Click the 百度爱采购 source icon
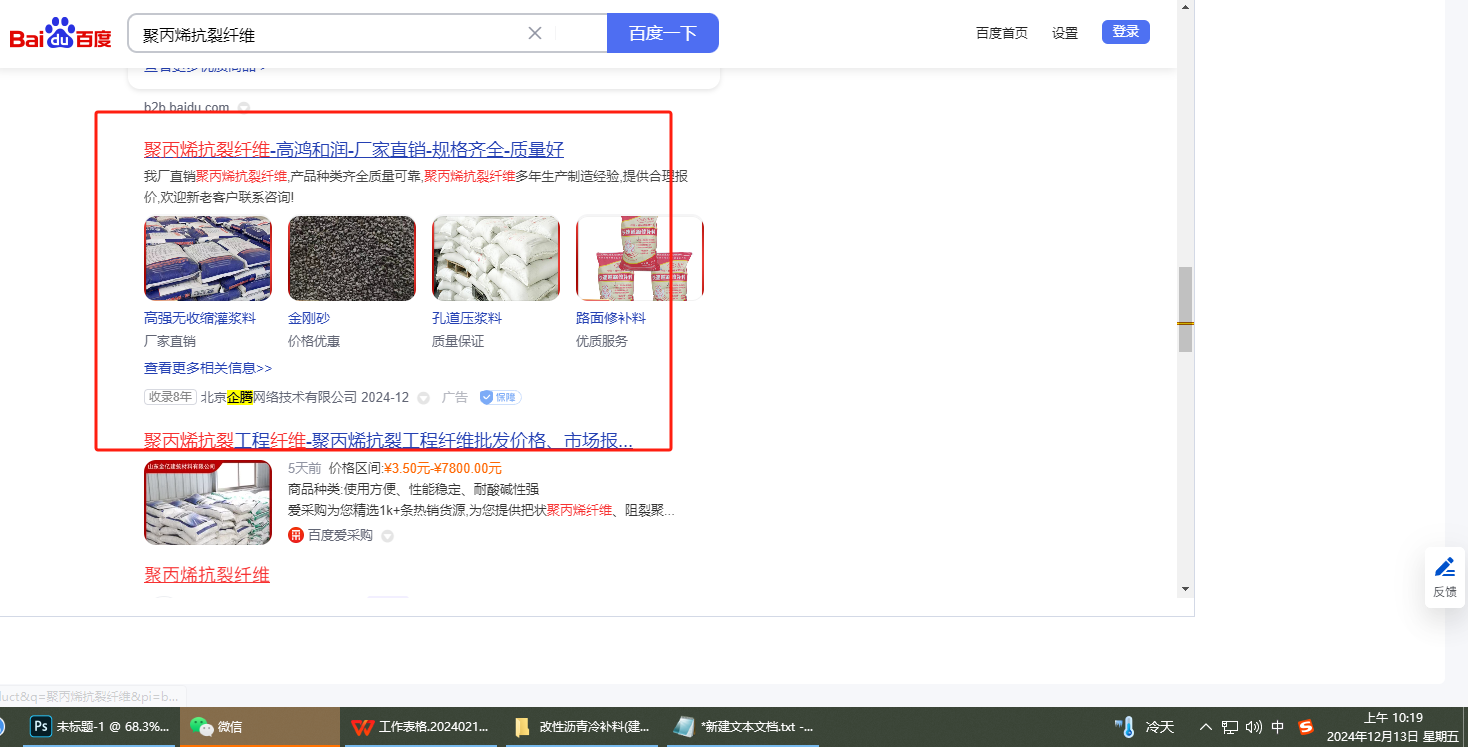This screenshot has width=1468, height=747. click(x=296, y=535)
